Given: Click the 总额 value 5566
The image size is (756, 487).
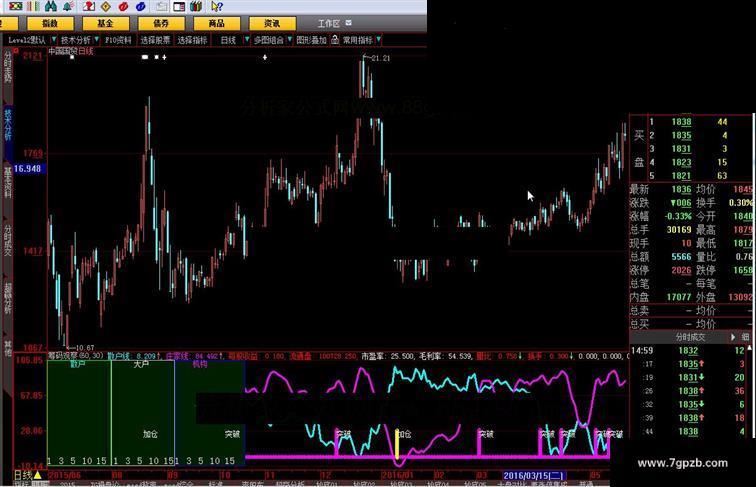Looking at the screenshot, I should [x=681, y=257].
